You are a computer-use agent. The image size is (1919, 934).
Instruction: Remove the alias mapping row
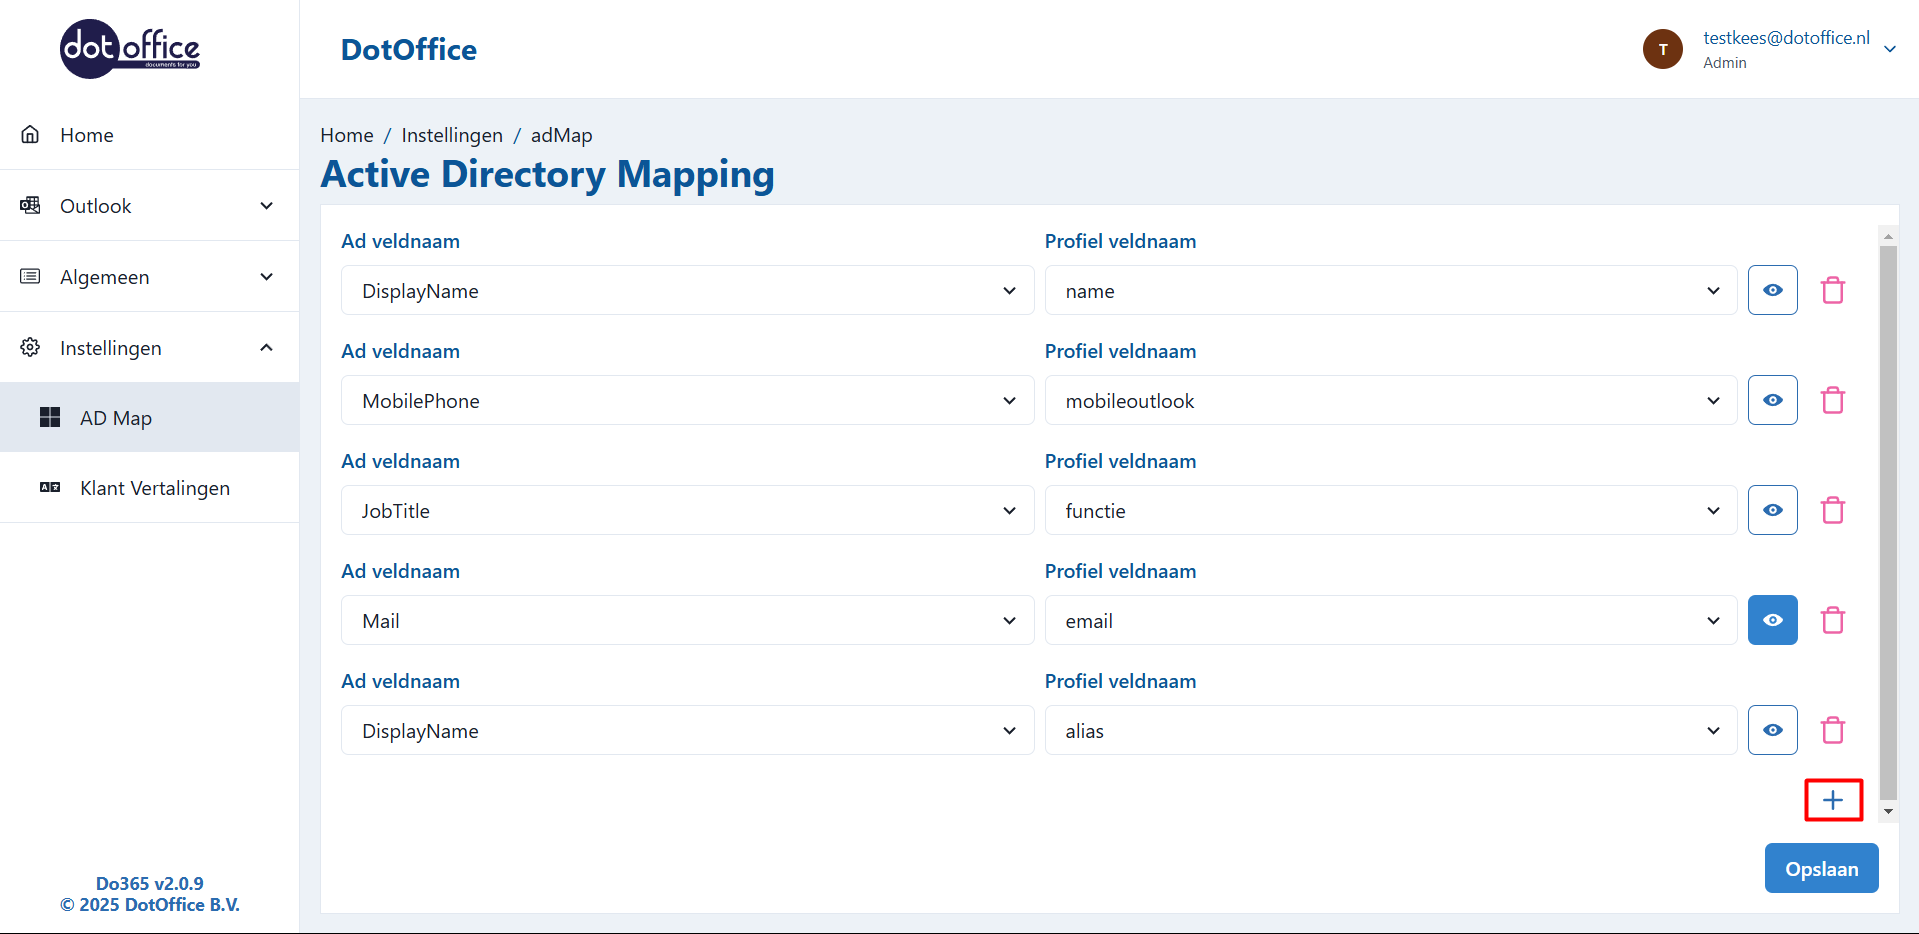1832,731
